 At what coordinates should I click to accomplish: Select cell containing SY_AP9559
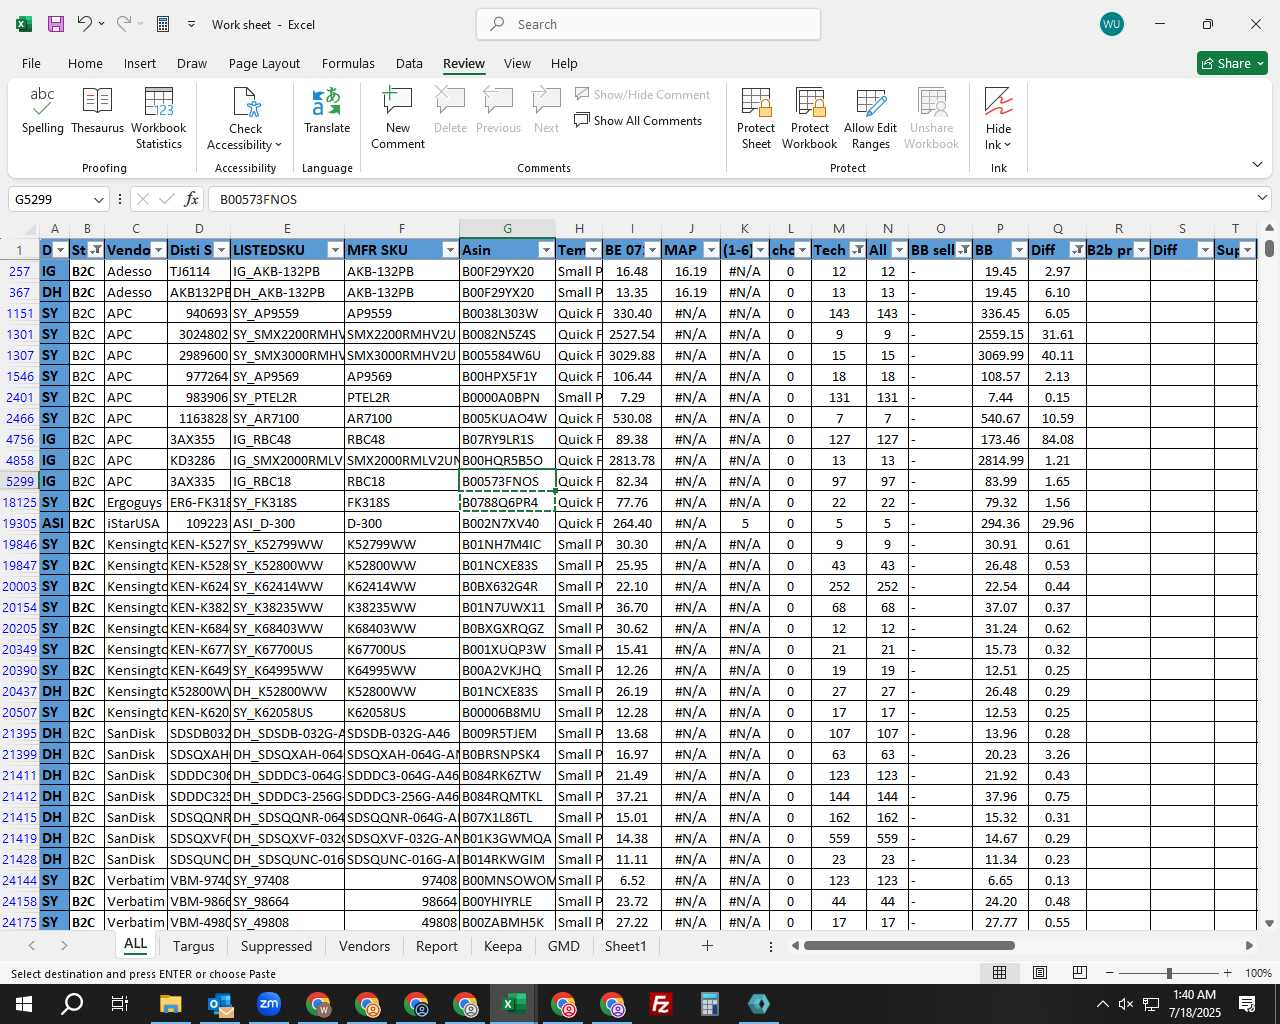[287, 313]
